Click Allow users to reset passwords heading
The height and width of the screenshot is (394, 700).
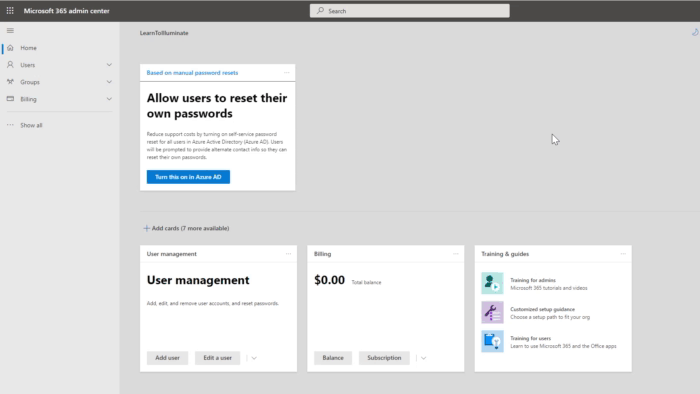(x=217, y=106)
